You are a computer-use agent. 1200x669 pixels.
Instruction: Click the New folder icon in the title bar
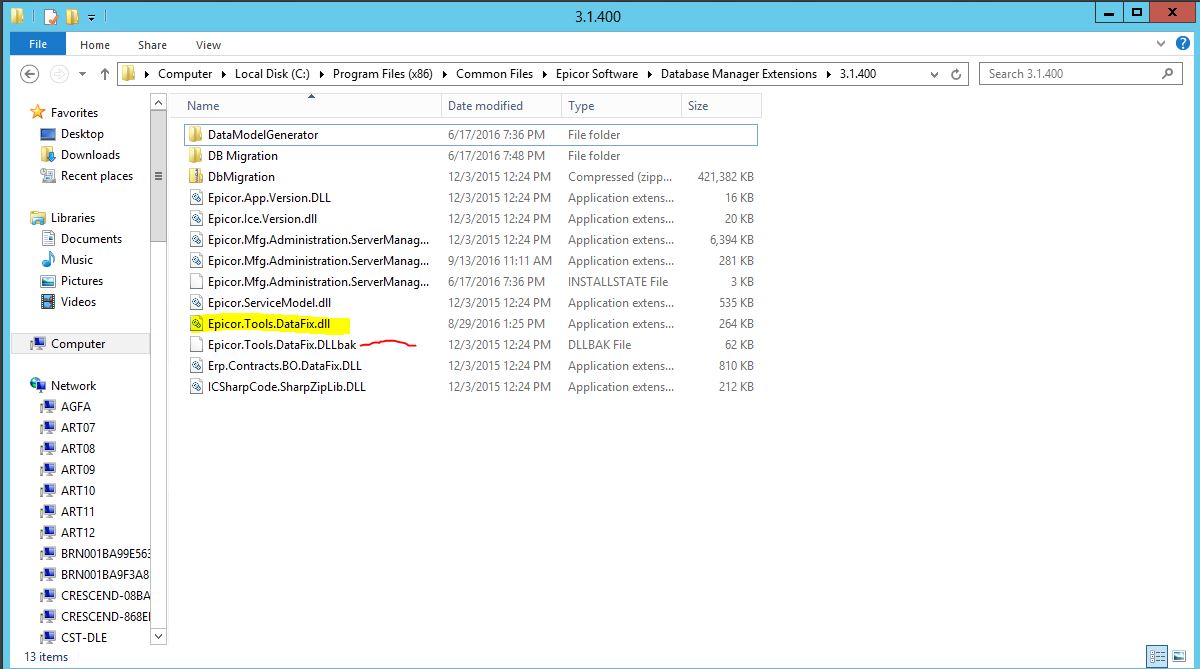click(72, 16)
